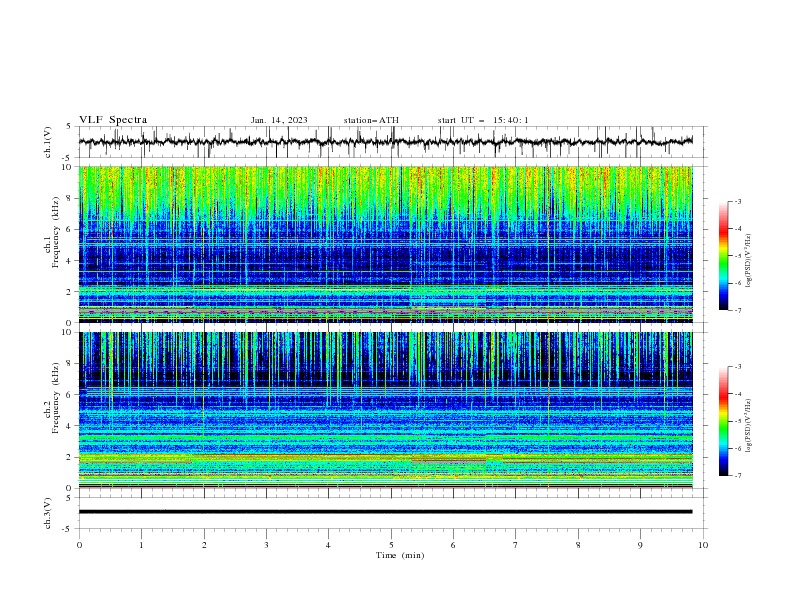Click the date "Jan. 14, 2023"
The height and width of the screenshot is (612, 792).
279,120
